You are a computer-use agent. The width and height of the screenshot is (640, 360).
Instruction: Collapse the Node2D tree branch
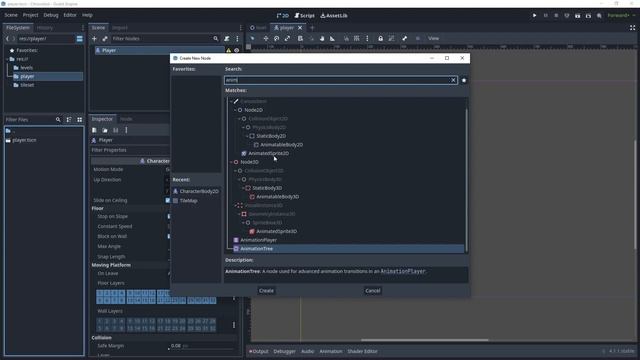click(235, 110)
